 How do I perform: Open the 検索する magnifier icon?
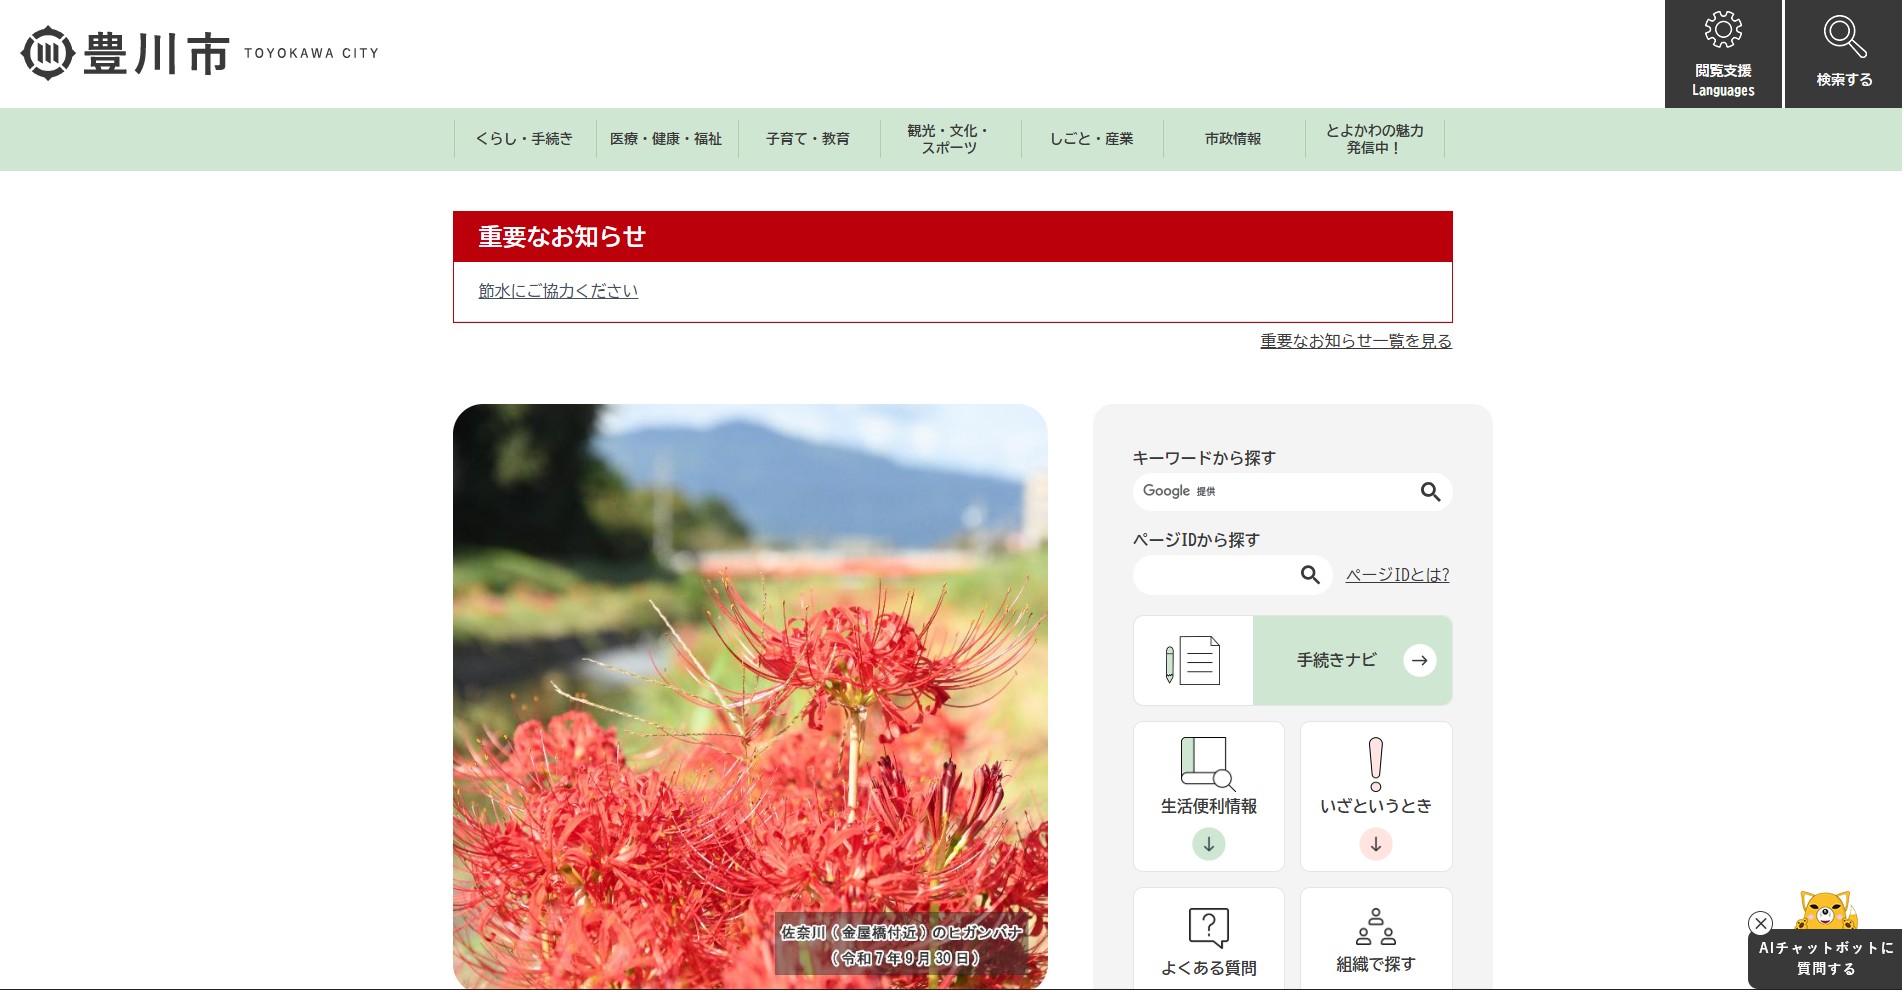click(x=1844, y=36)
